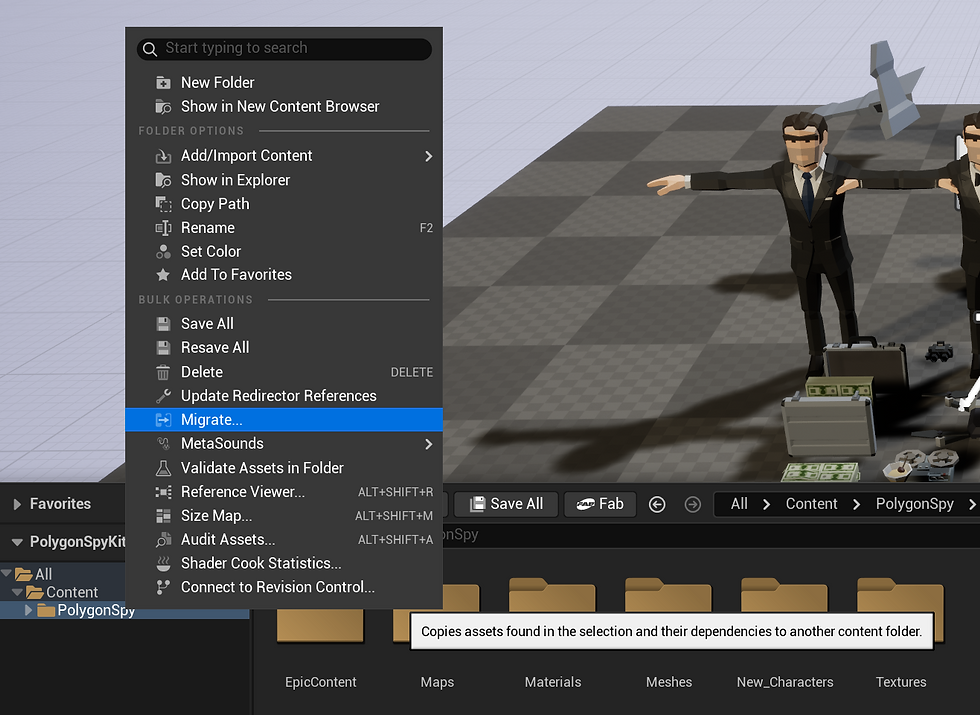The height and width of the screenshot is (715, 980).
Task: Select the All root in folder tree
Action: pos(43,574)
